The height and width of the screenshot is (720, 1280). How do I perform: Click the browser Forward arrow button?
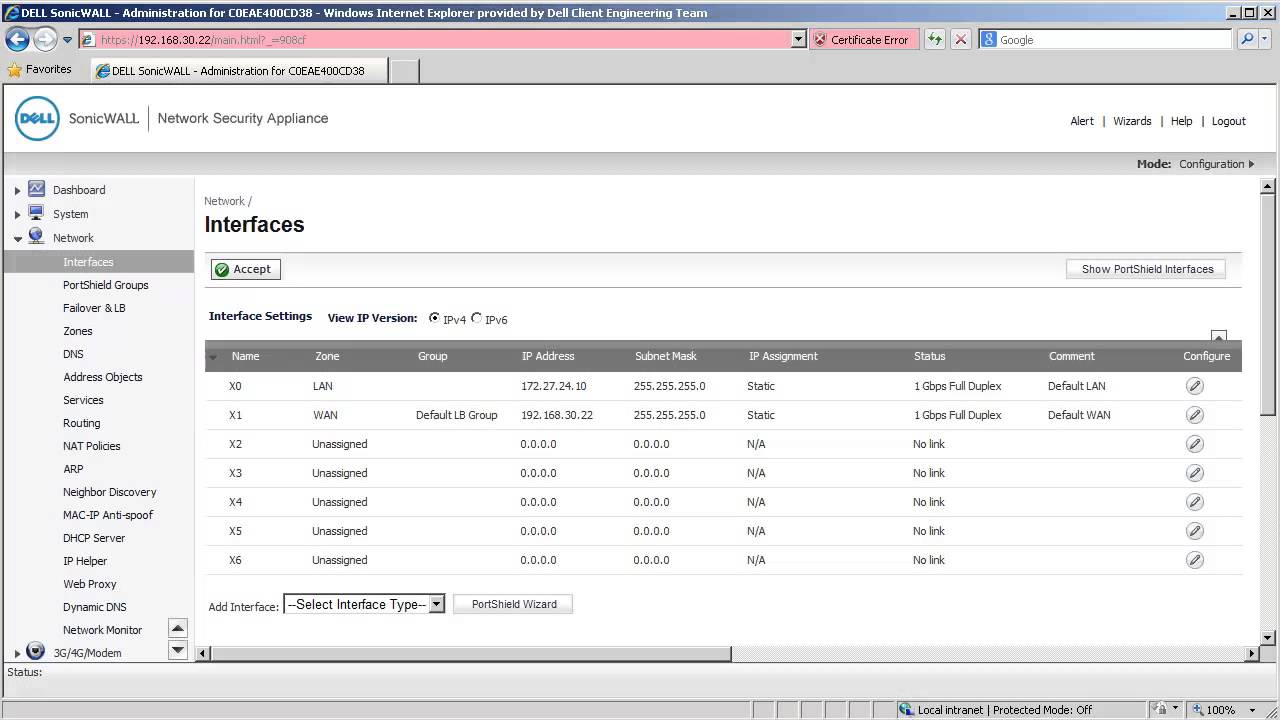pos(45,39)
